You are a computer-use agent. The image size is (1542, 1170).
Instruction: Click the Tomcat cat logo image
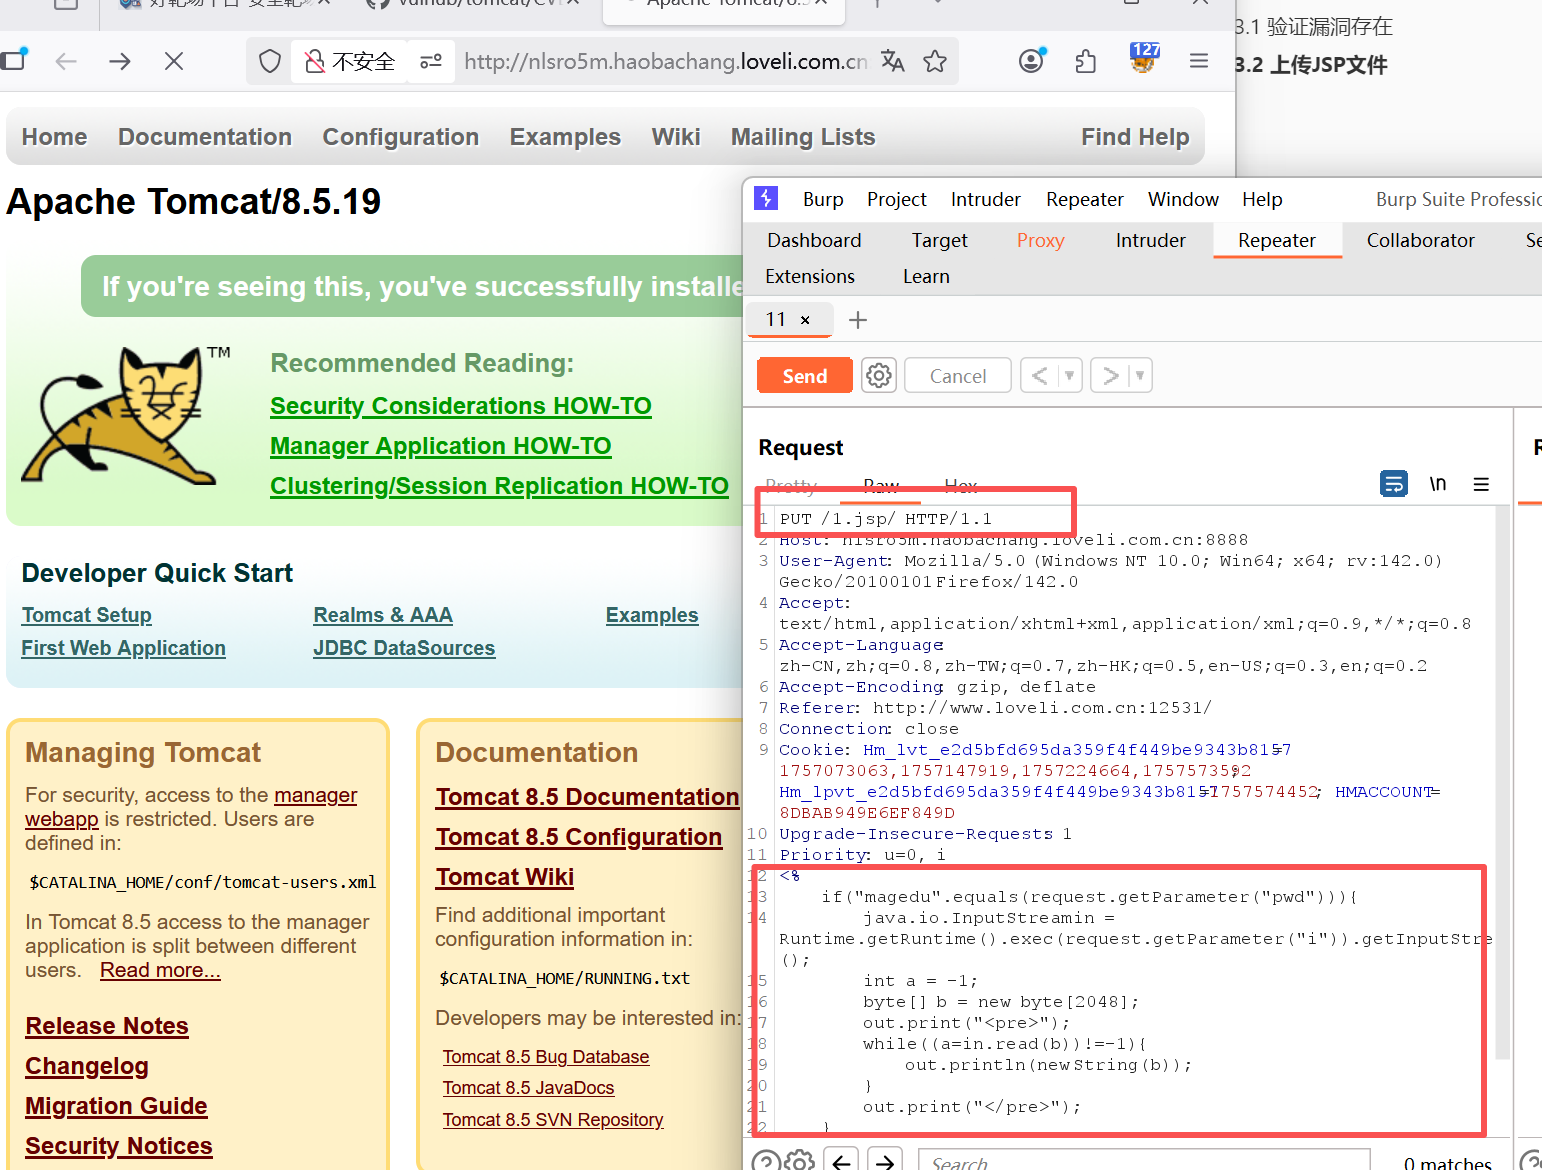coord(127,415)
